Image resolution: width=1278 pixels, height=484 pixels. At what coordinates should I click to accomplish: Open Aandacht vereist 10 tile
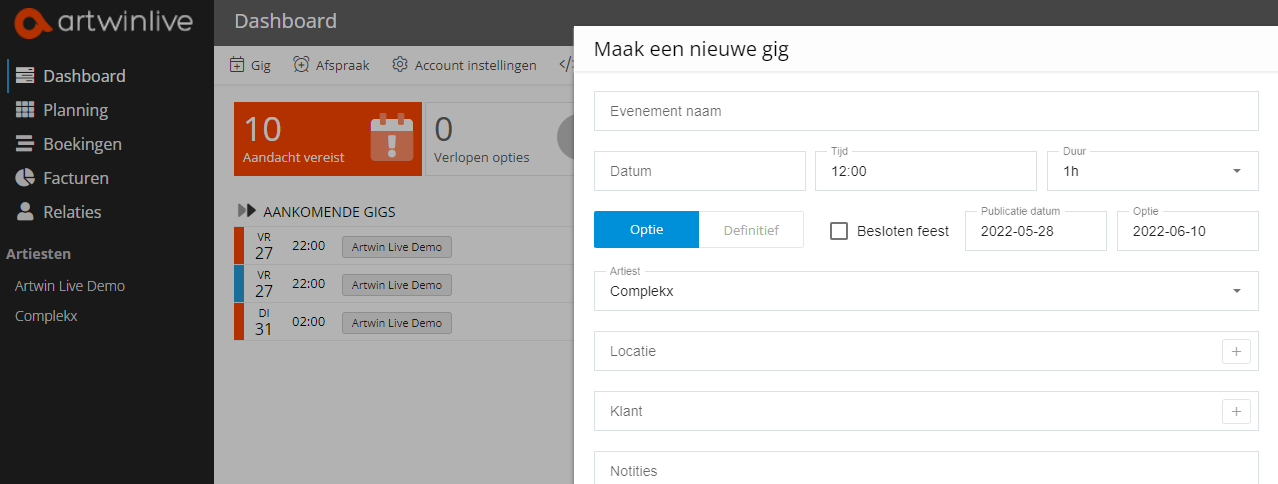tap(328, 139)
